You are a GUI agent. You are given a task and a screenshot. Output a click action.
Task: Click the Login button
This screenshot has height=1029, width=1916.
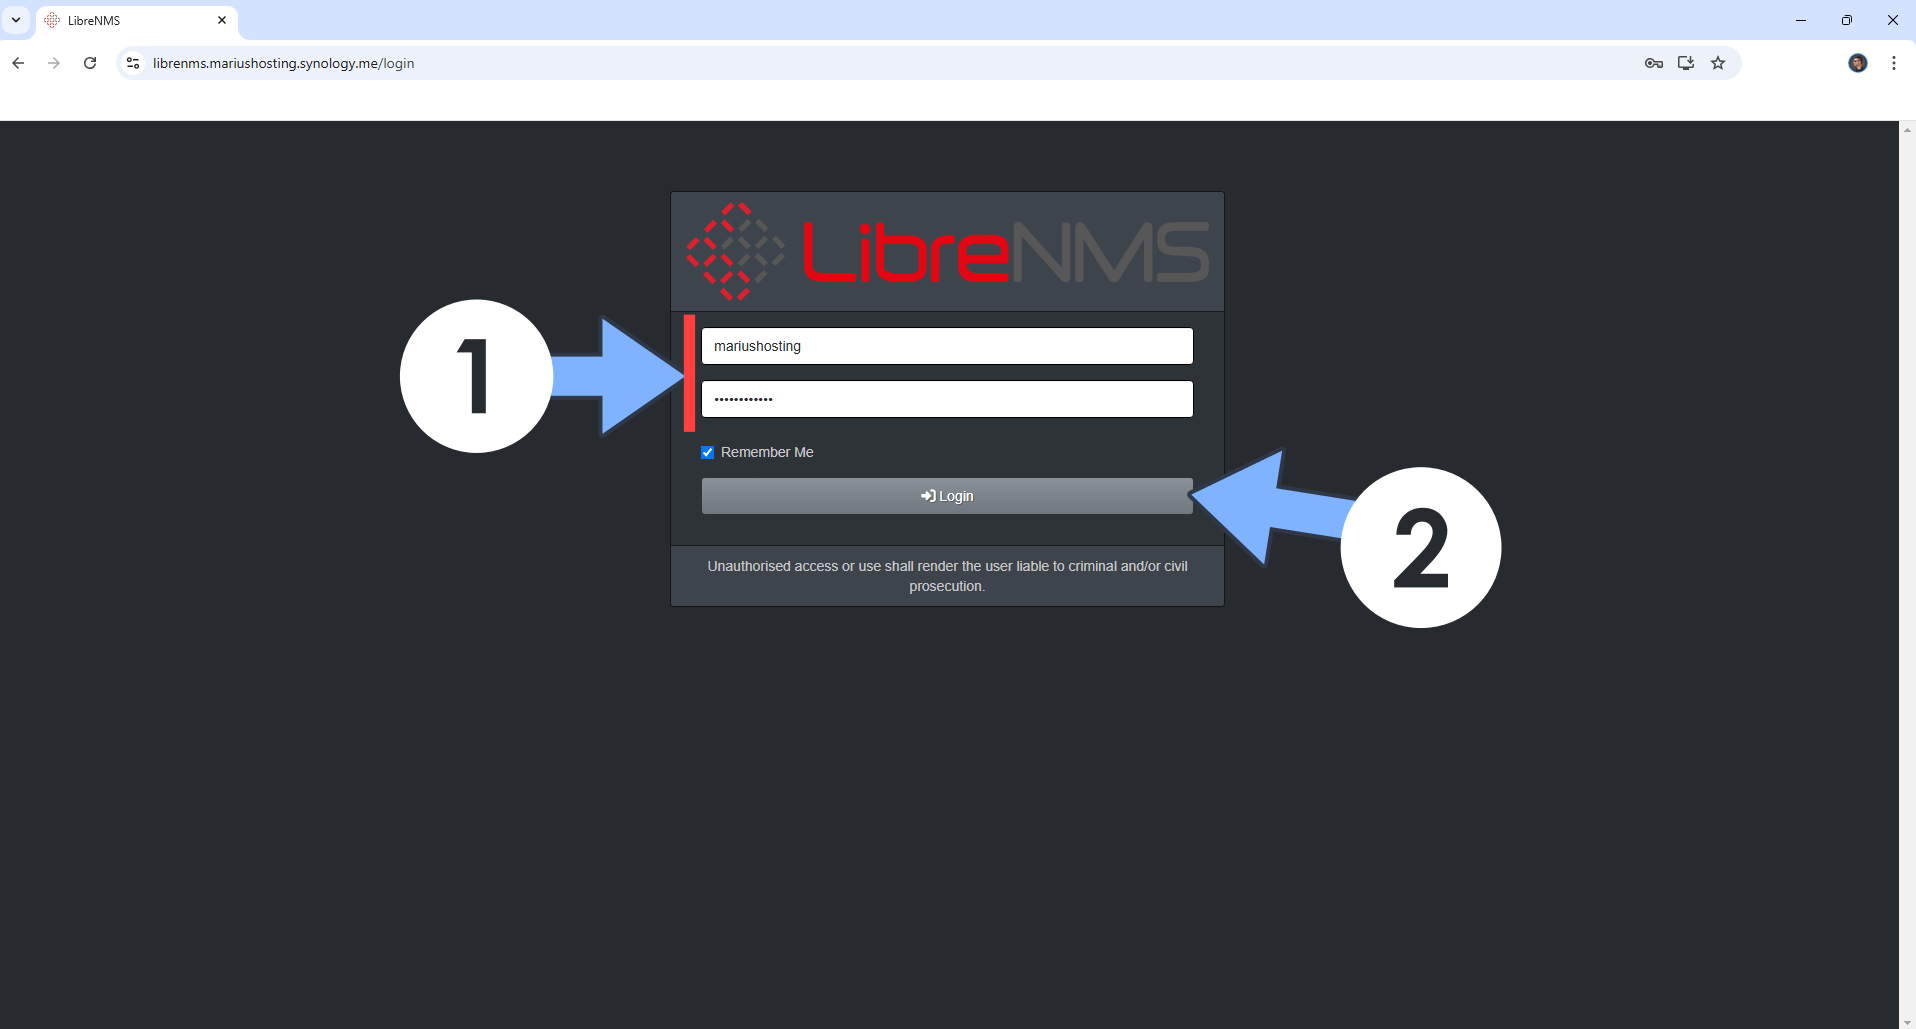947,496
